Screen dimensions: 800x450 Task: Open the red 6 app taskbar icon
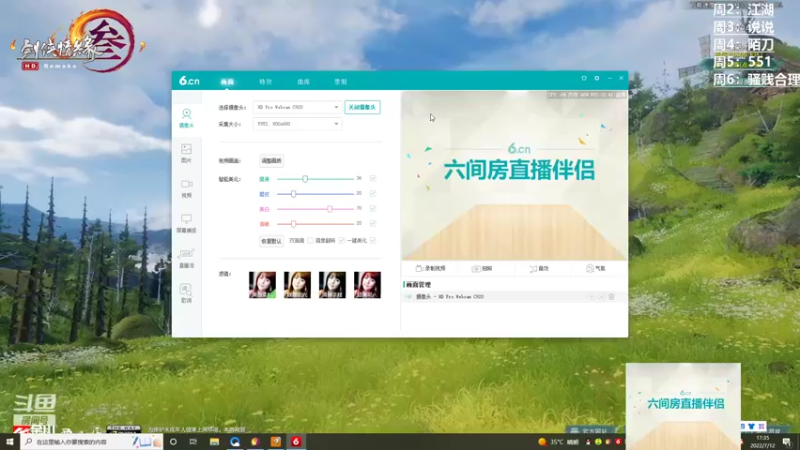(296, 442)
